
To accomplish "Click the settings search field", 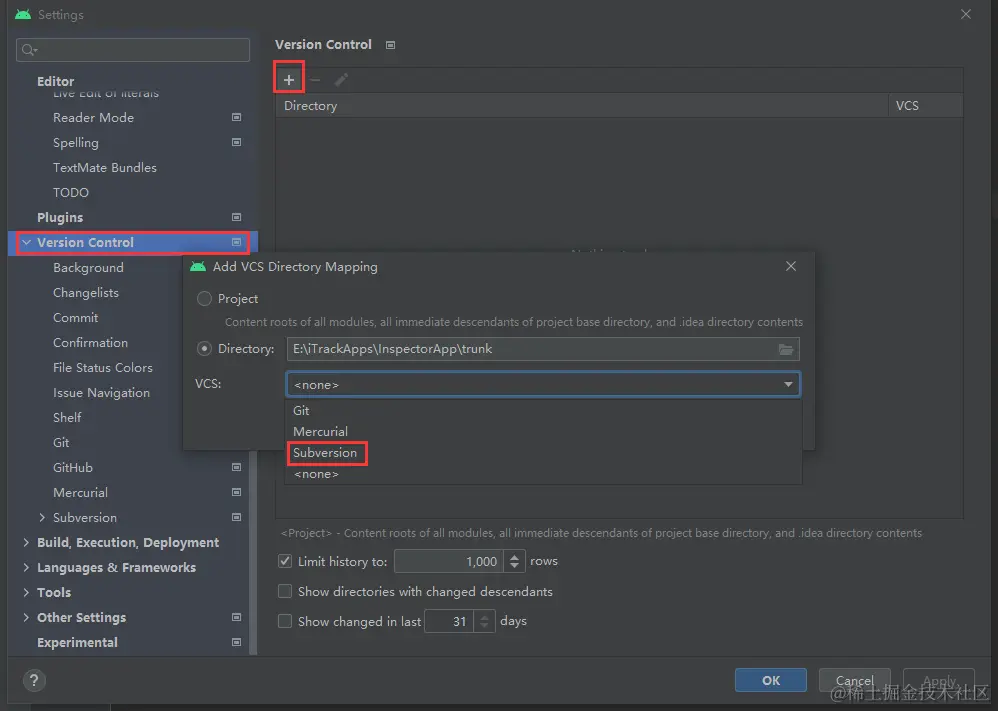I will click(133, 50).
